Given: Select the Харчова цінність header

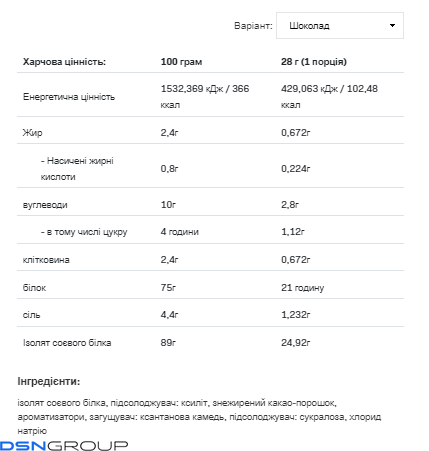Looking at the screenshot, I should [x=64, y=62].
